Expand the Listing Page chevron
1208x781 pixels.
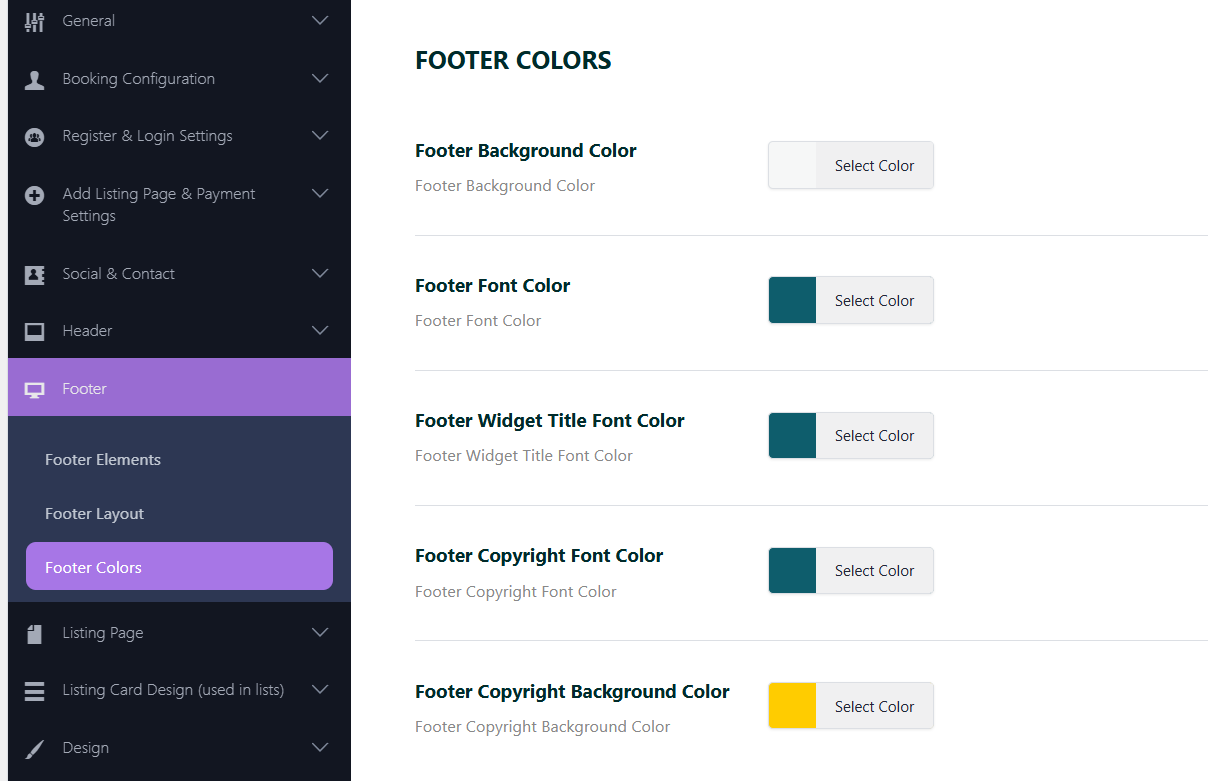point(320,633)
